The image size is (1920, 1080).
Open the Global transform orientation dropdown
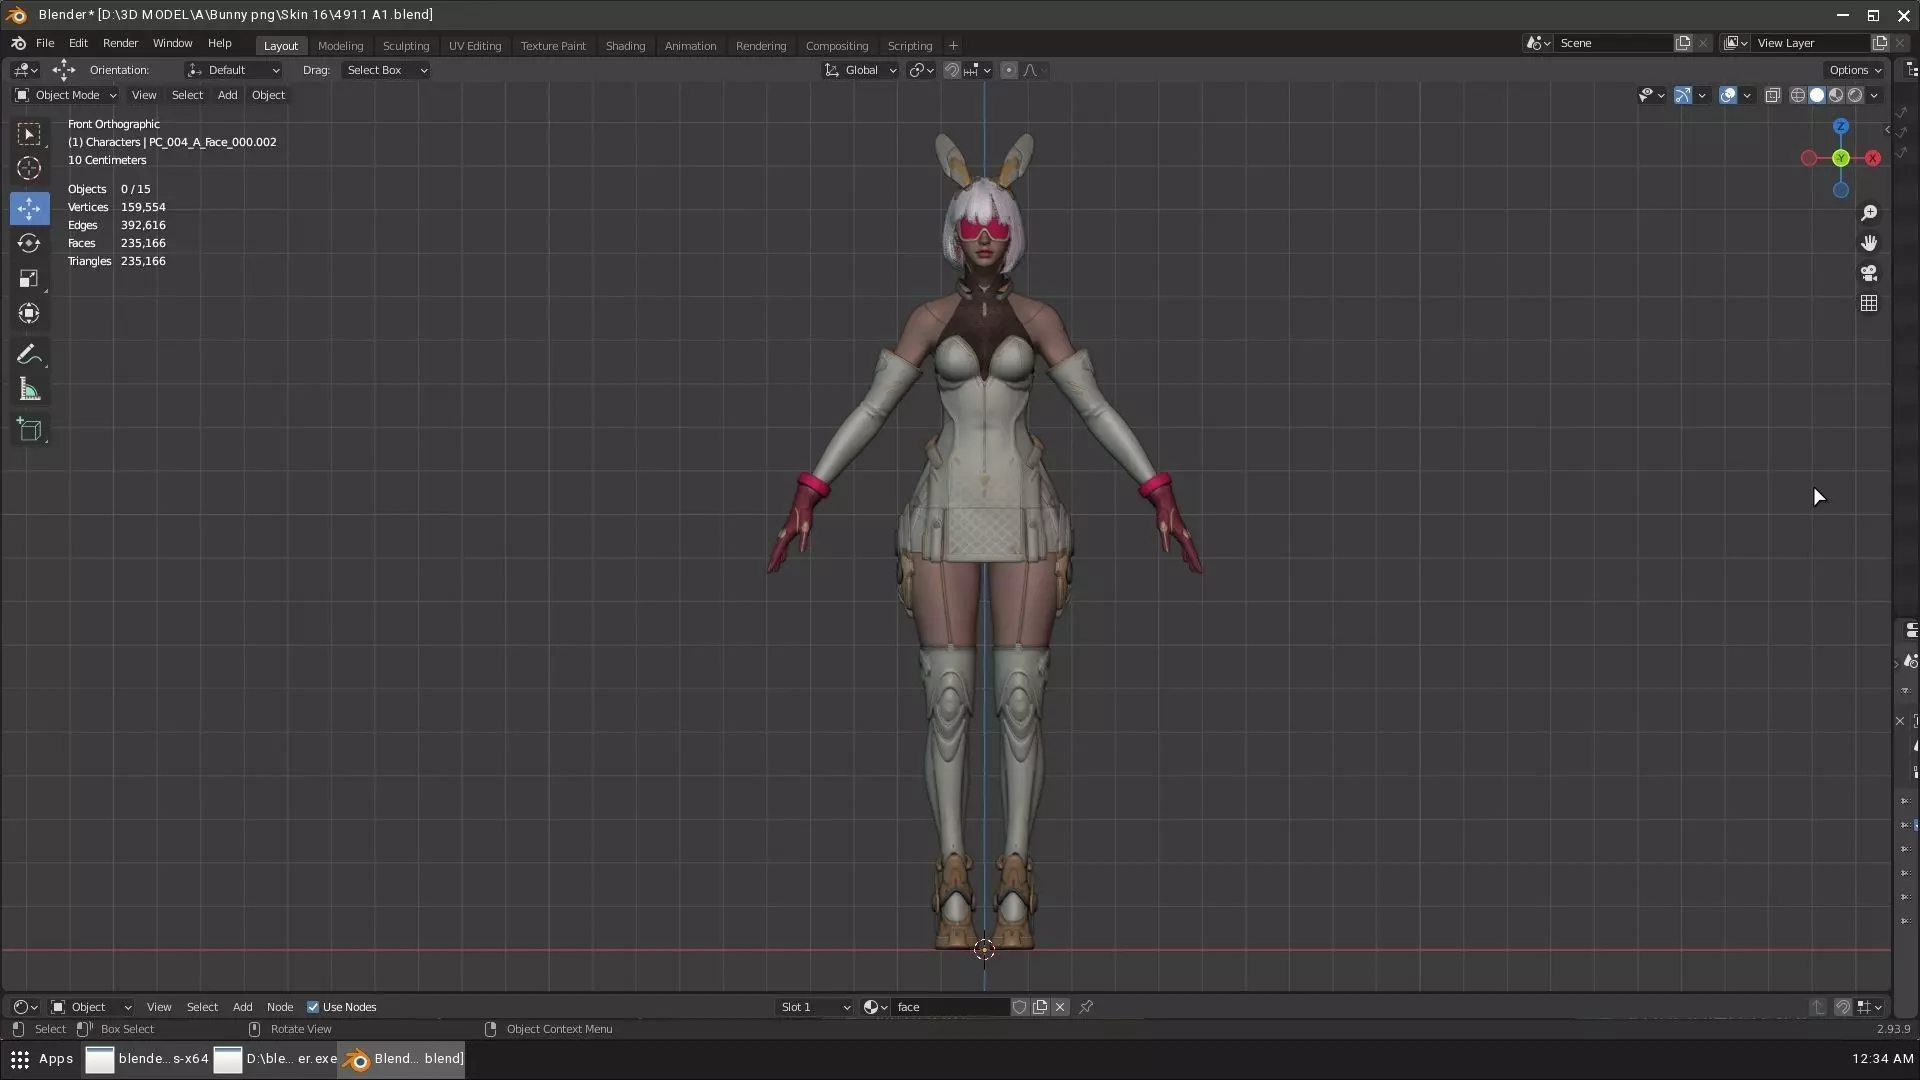(x=860, y=70)
